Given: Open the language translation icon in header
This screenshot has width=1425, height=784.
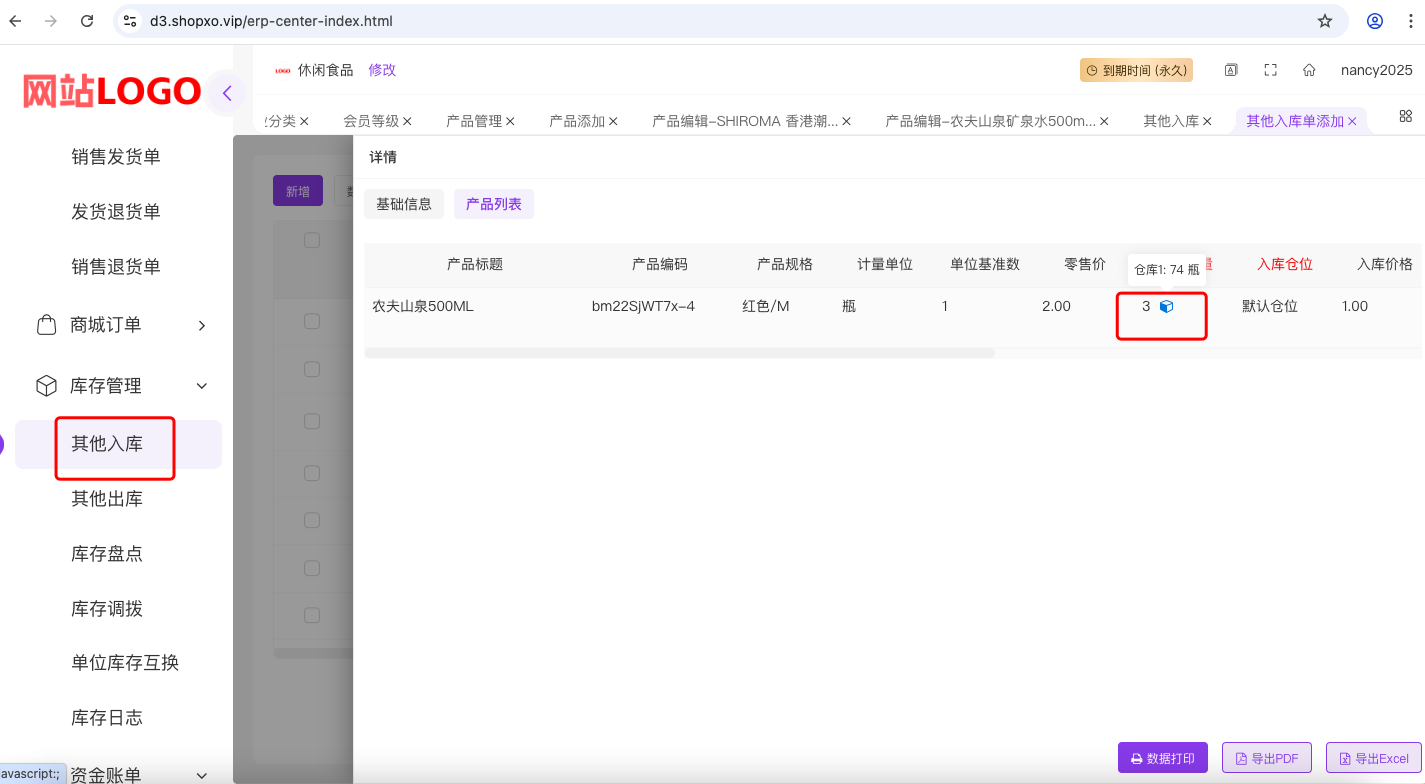Looking at the screenshot, I should pos(1231,70).
